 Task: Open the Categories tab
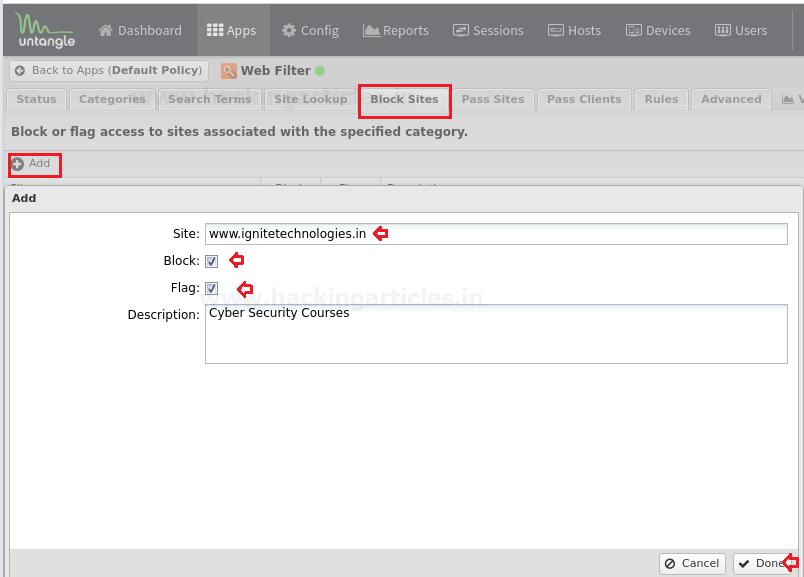click(112, 100)
